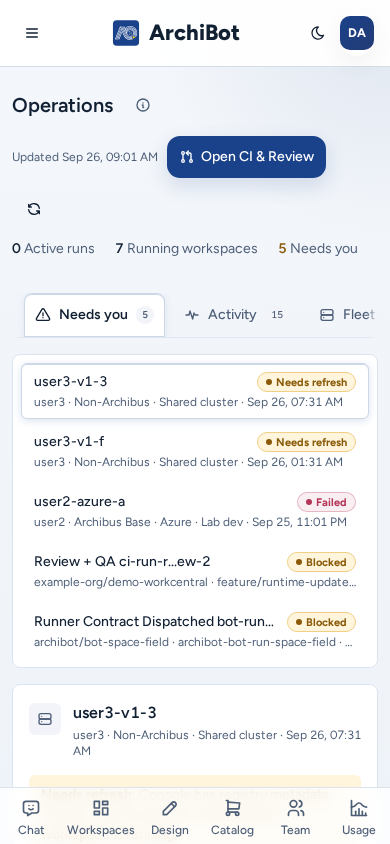
Task: Open Review + QA ci-run blocked row
Action: (195, 571)
